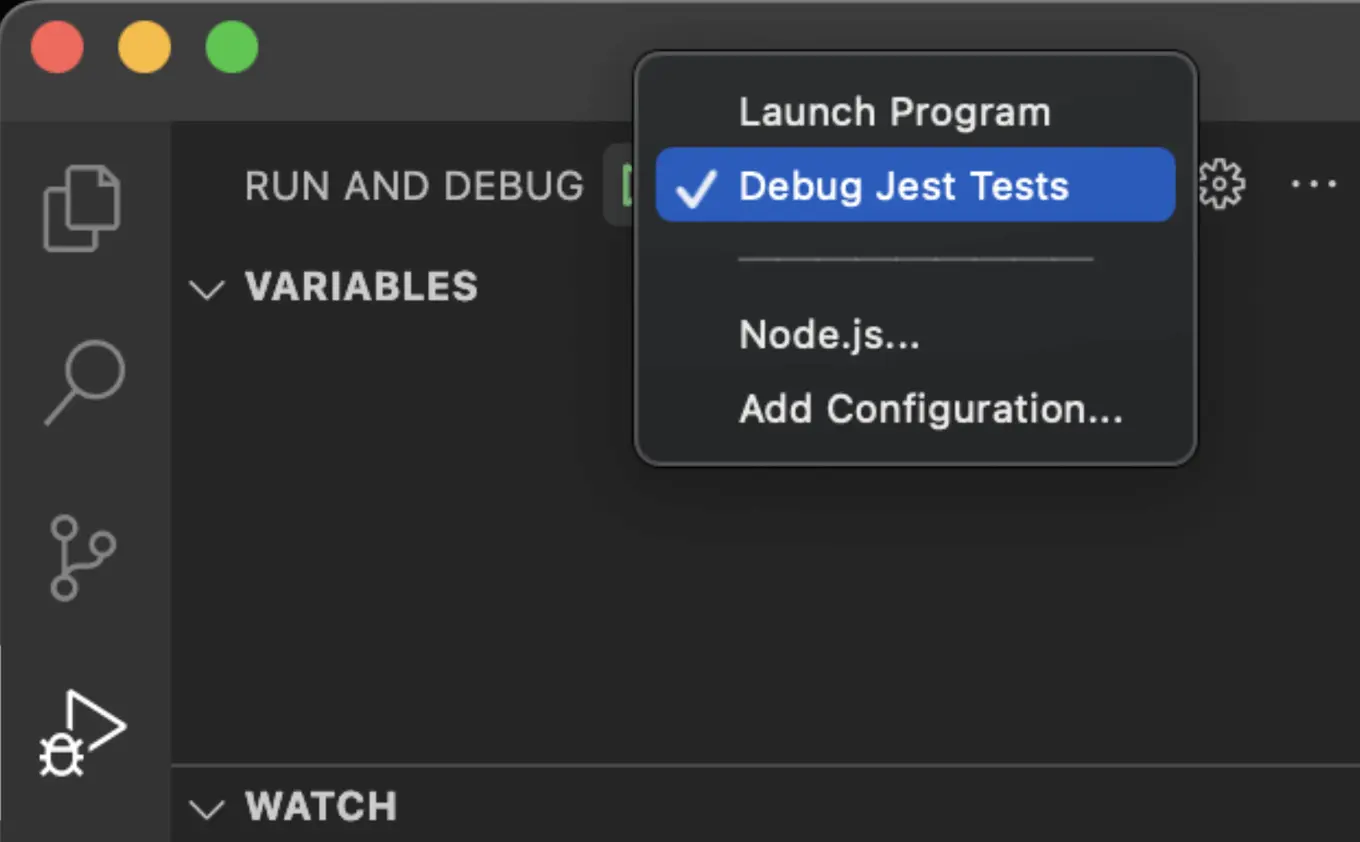This screenshot has width=1360, height=842.
Task: Click the VARIABLES section header
Action: (361, 288)
